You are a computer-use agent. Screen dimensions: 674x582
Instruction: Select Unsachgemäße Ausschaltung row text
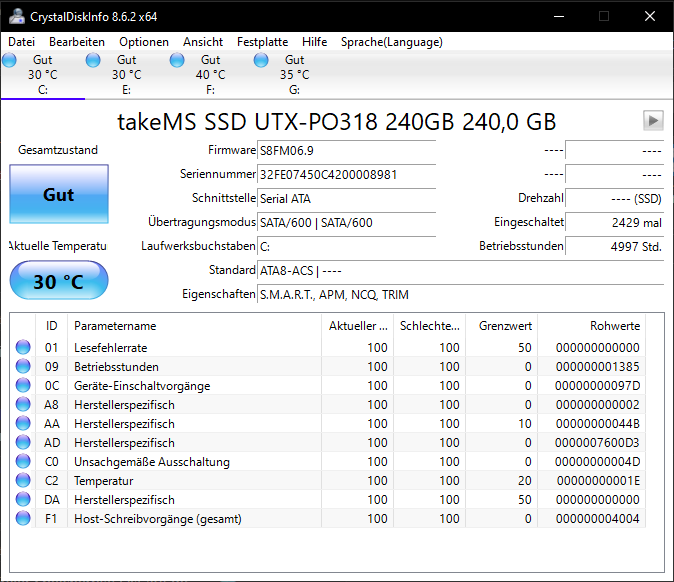coord(152,462)
